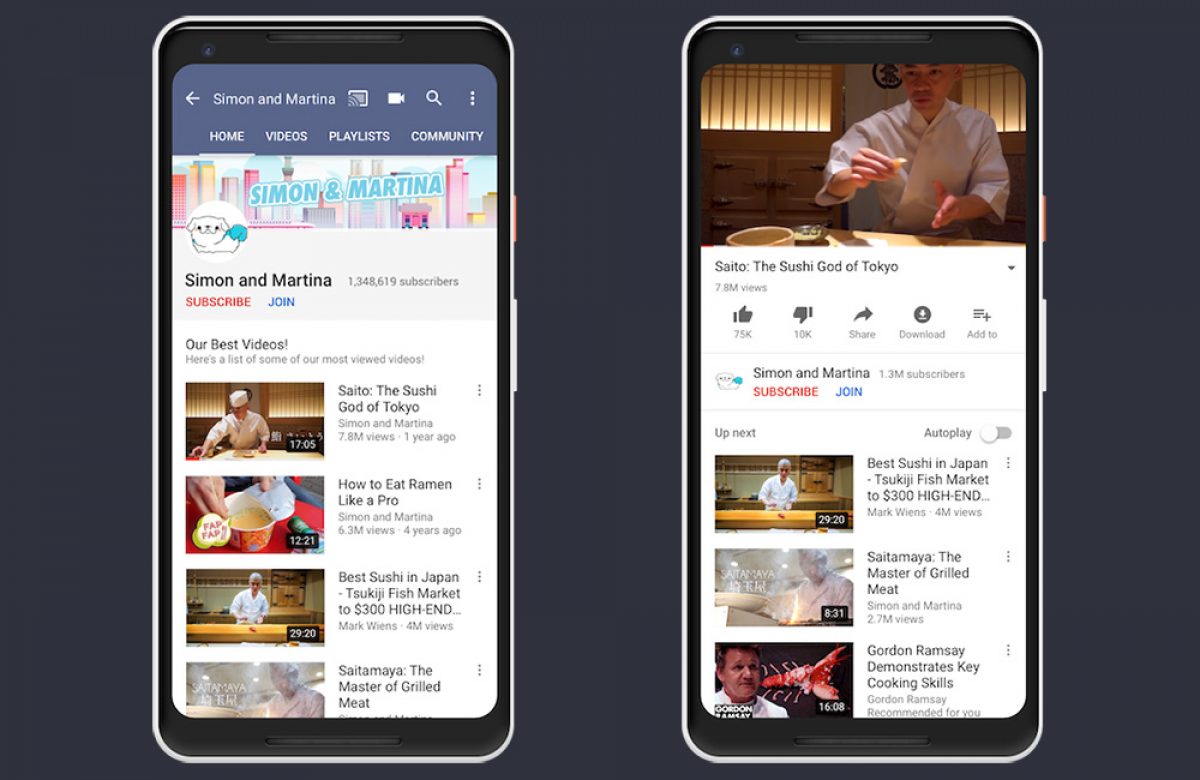Tap 'Simon and Martina' title in top bar
The height and width of the screenshot is (780, 1200).
point(274,99)
